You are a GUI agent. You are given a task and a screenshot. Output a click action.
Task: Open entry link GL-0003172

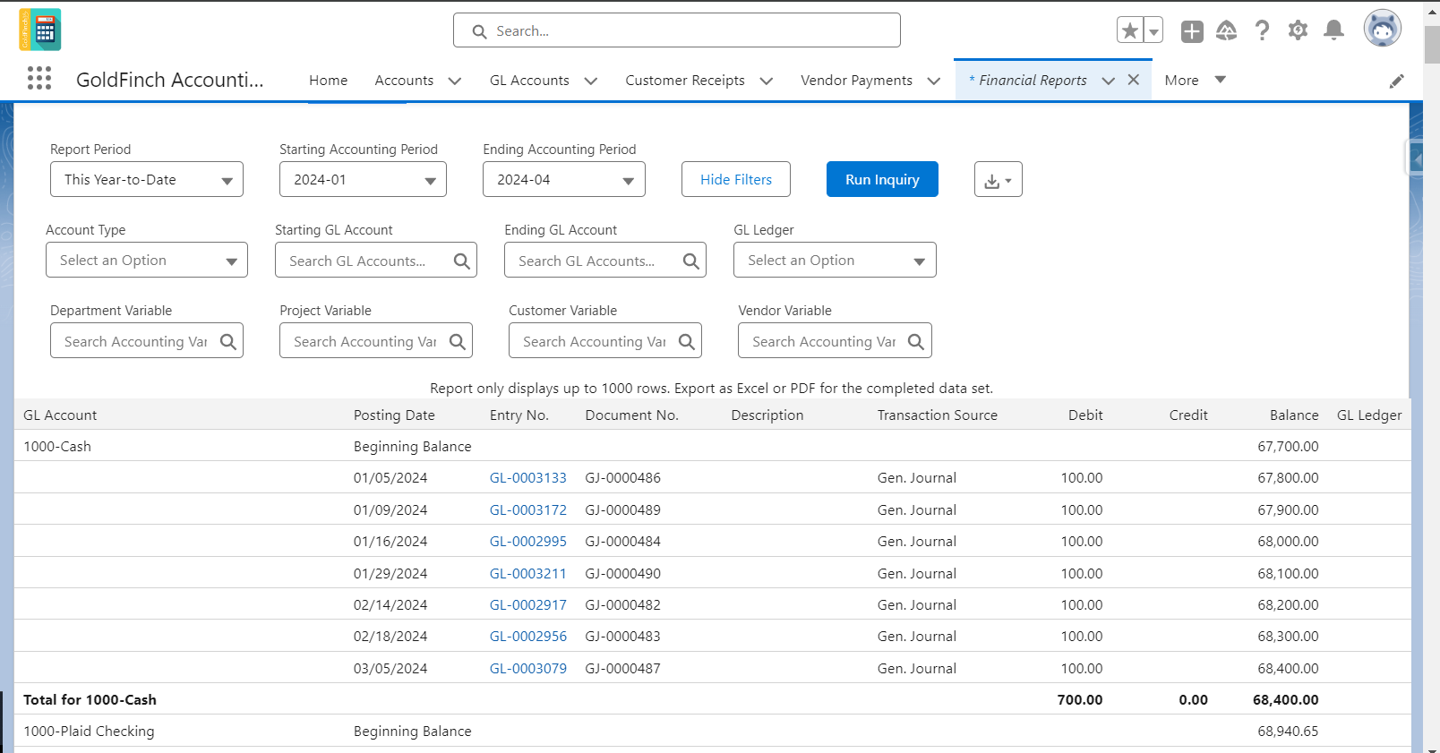(528, 510)
